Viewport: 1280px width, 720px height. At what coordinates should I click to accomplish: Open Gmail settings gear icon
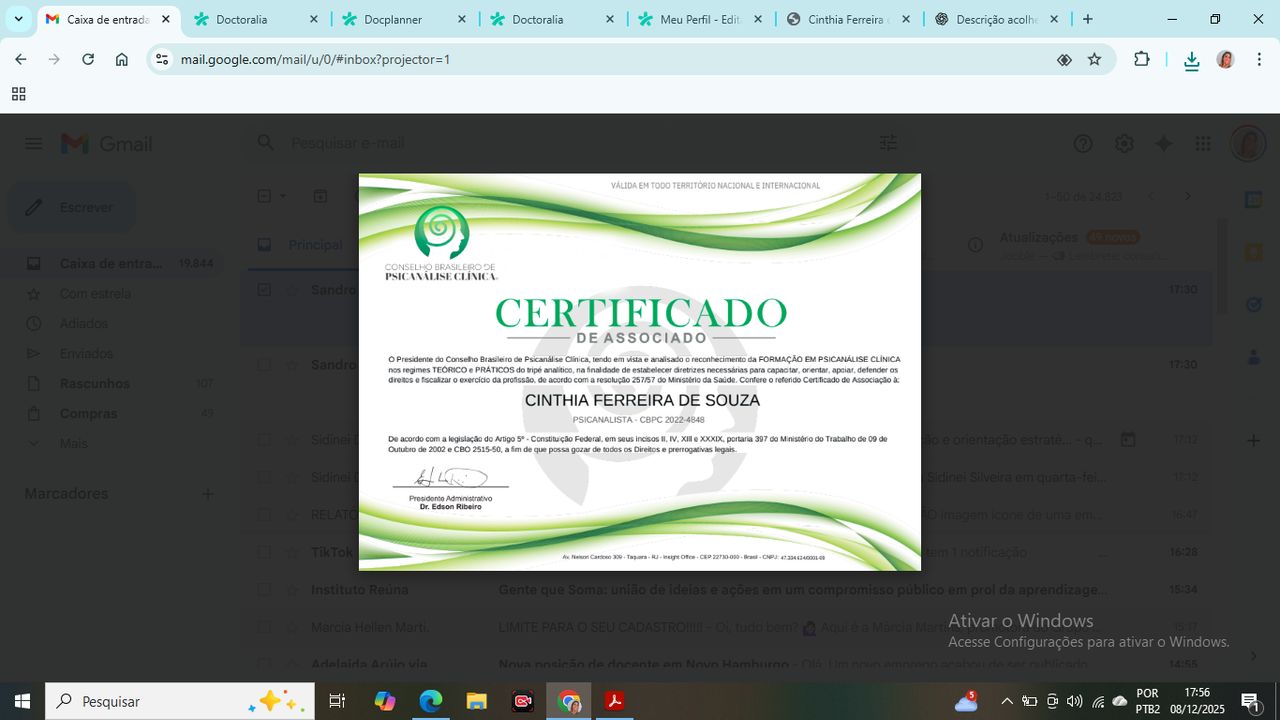click(1124, 144)
